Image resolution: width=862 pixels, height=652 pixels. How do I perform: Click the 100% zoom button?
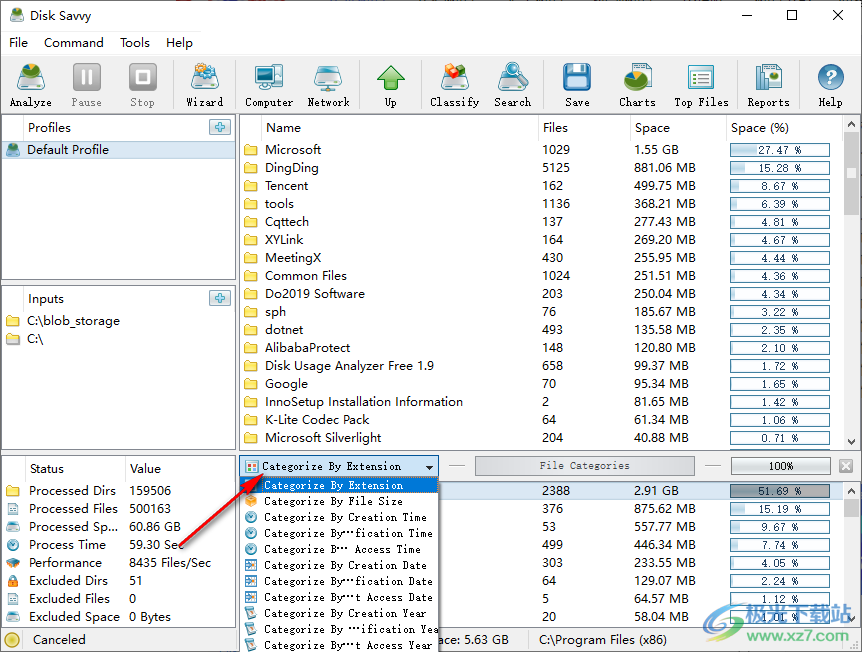(781, 466)
